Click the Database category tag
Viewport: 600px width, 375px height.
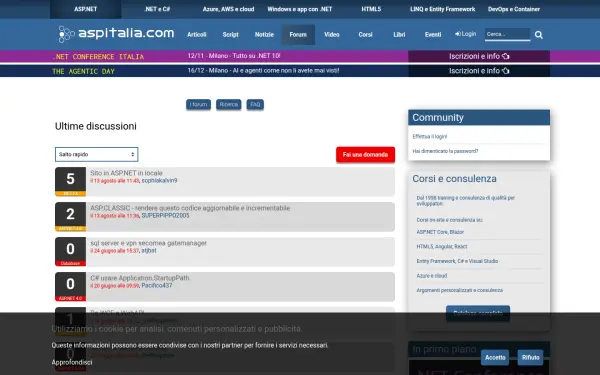pos(70,263)
